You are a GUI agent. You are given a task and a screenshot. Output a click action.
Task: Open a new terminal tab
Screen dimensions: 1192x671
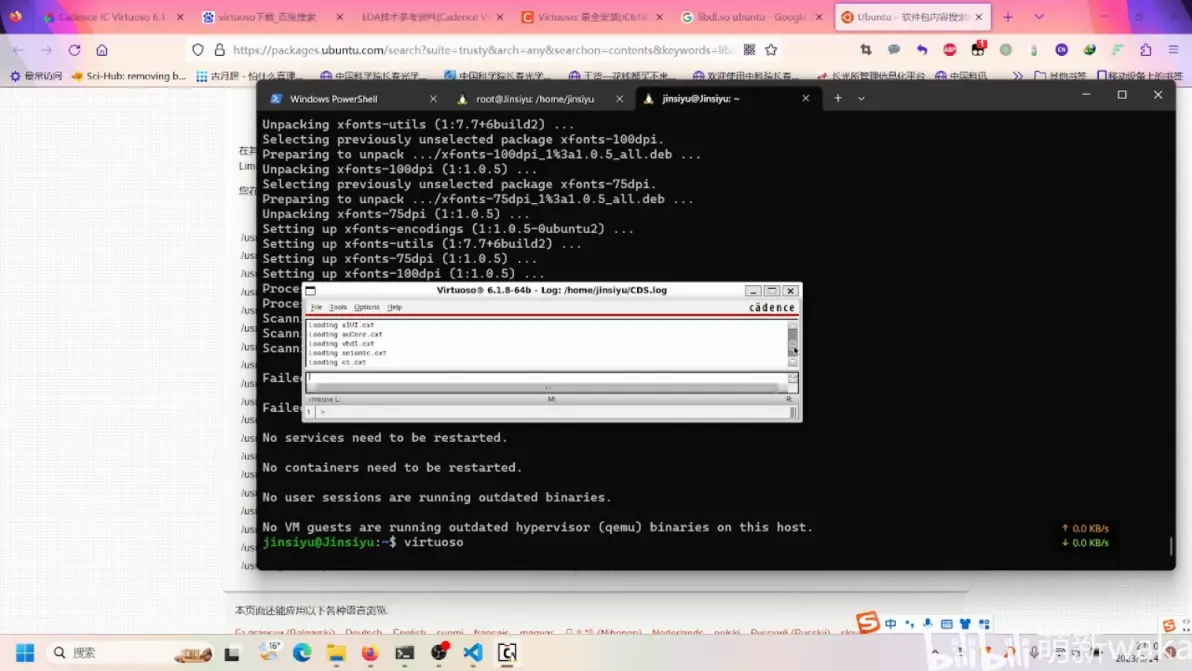[838, 98]
